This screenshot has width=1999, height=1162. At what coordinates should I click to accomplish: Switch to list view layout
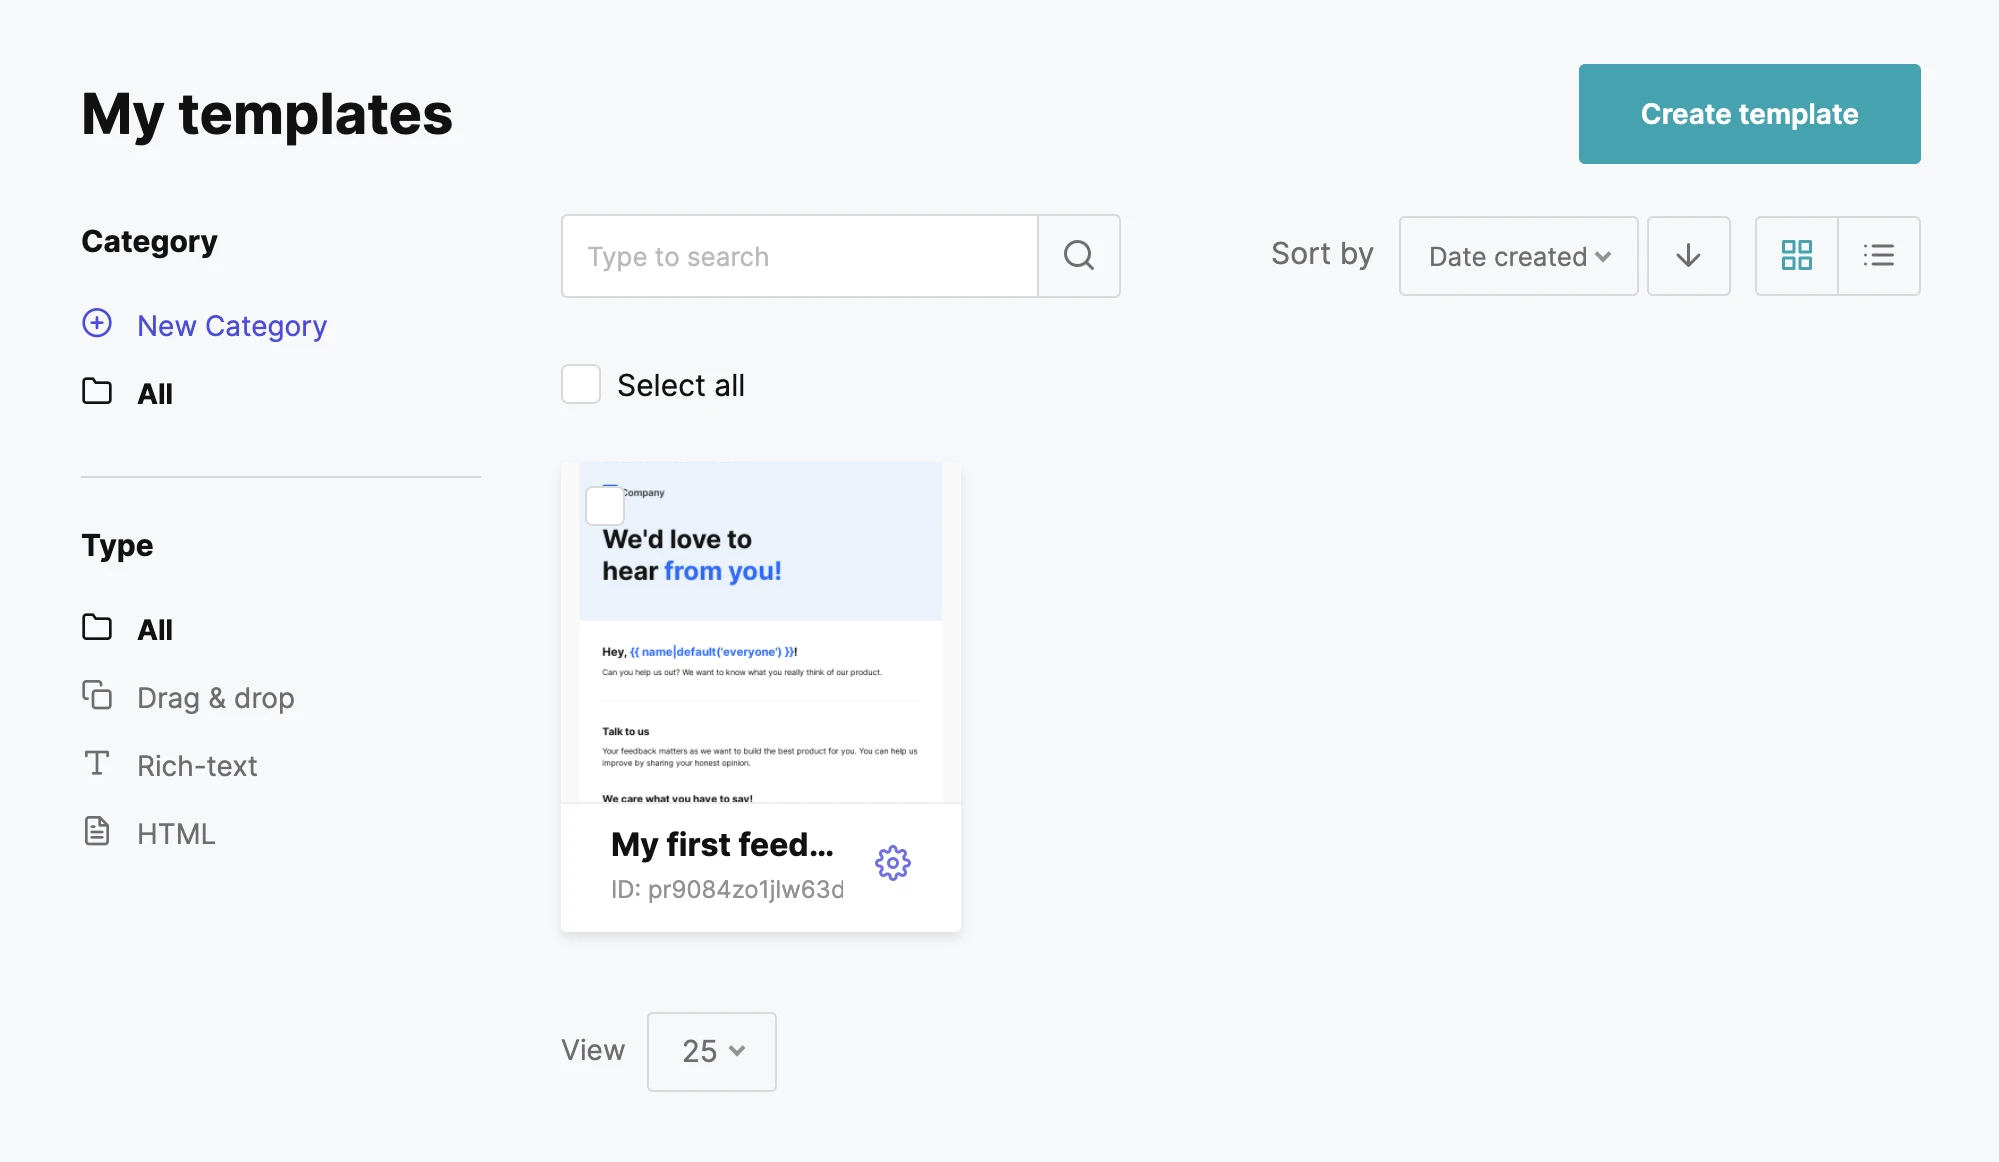(1879, 256)
